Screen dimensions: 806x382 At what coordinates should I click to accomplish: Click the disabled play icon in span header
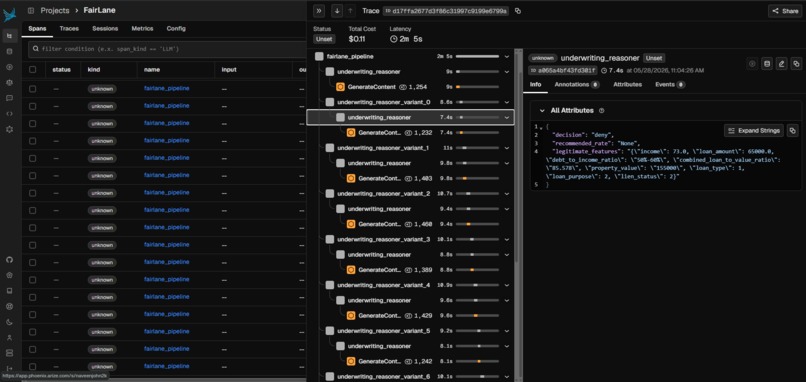click(x=752, y=64)
